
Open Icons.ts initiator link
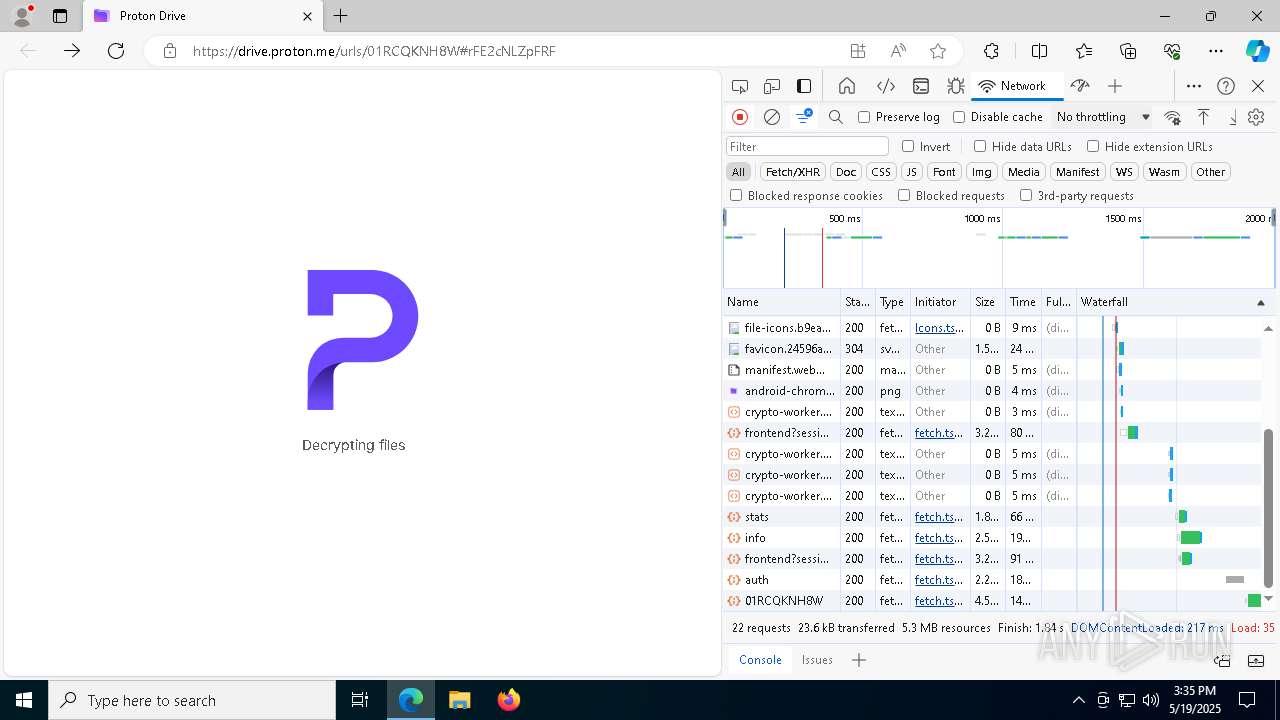939,328
